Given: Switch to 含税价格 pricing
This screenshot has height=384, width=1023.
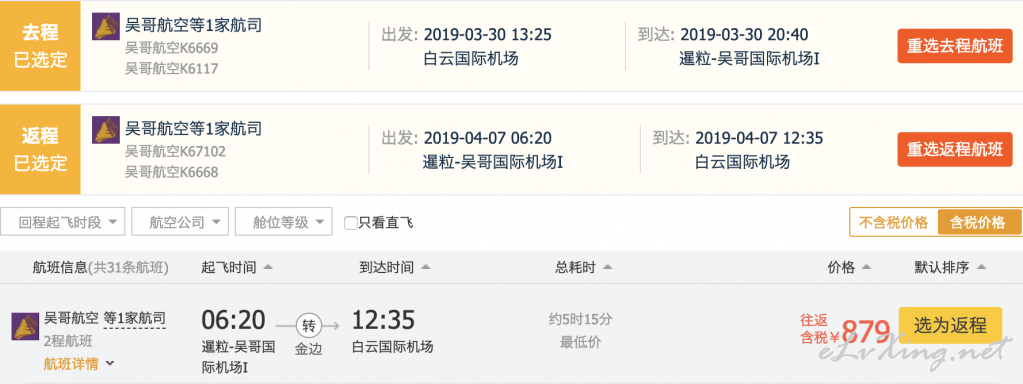Looking at the screenshot, I should pyautogui.click(x=979, y=222).
